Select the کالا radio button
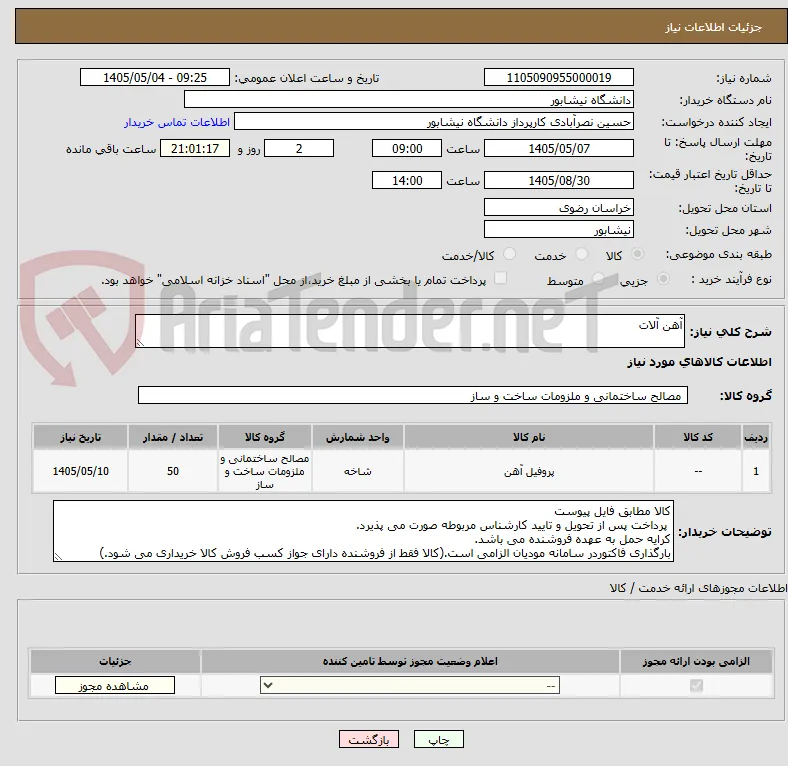 tap(637, 254)
